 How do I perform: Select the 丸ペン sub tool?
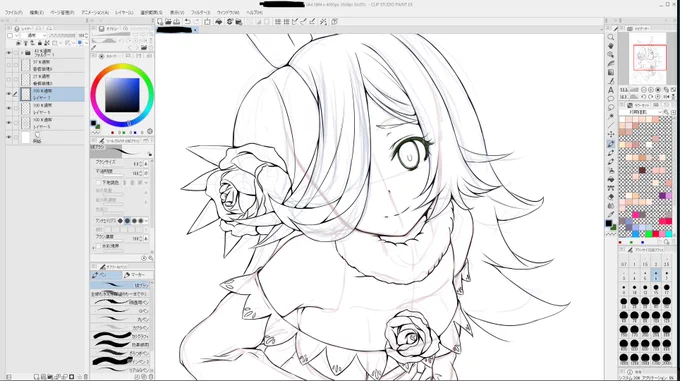click(x=121, y=319)
